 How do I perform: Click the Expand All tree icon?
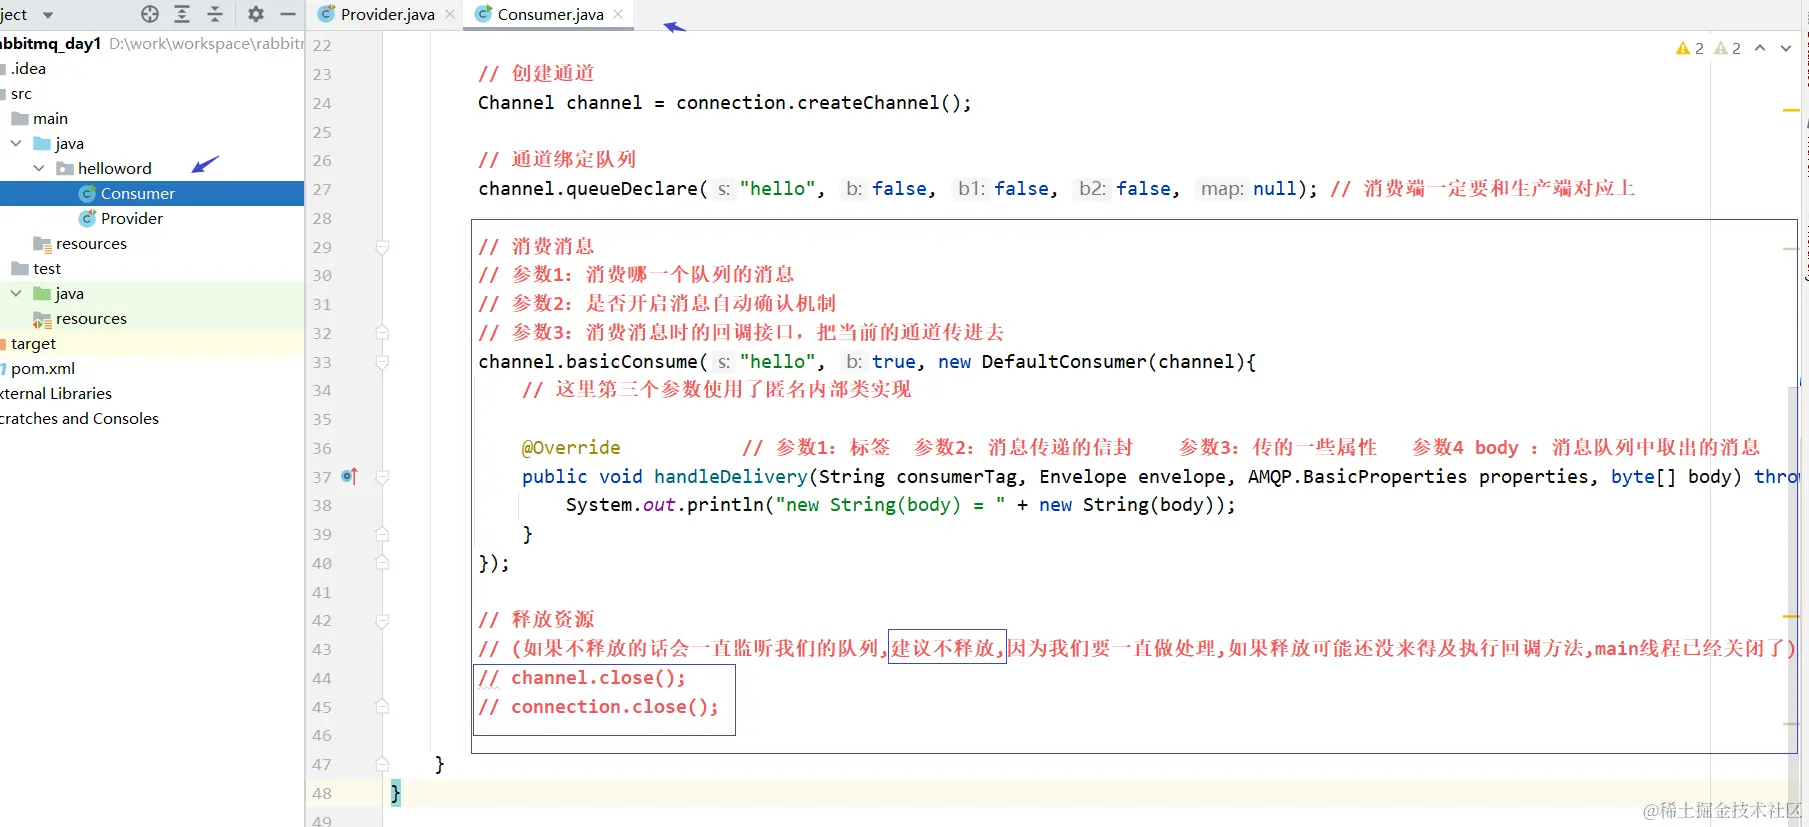[x=182, y=14]
